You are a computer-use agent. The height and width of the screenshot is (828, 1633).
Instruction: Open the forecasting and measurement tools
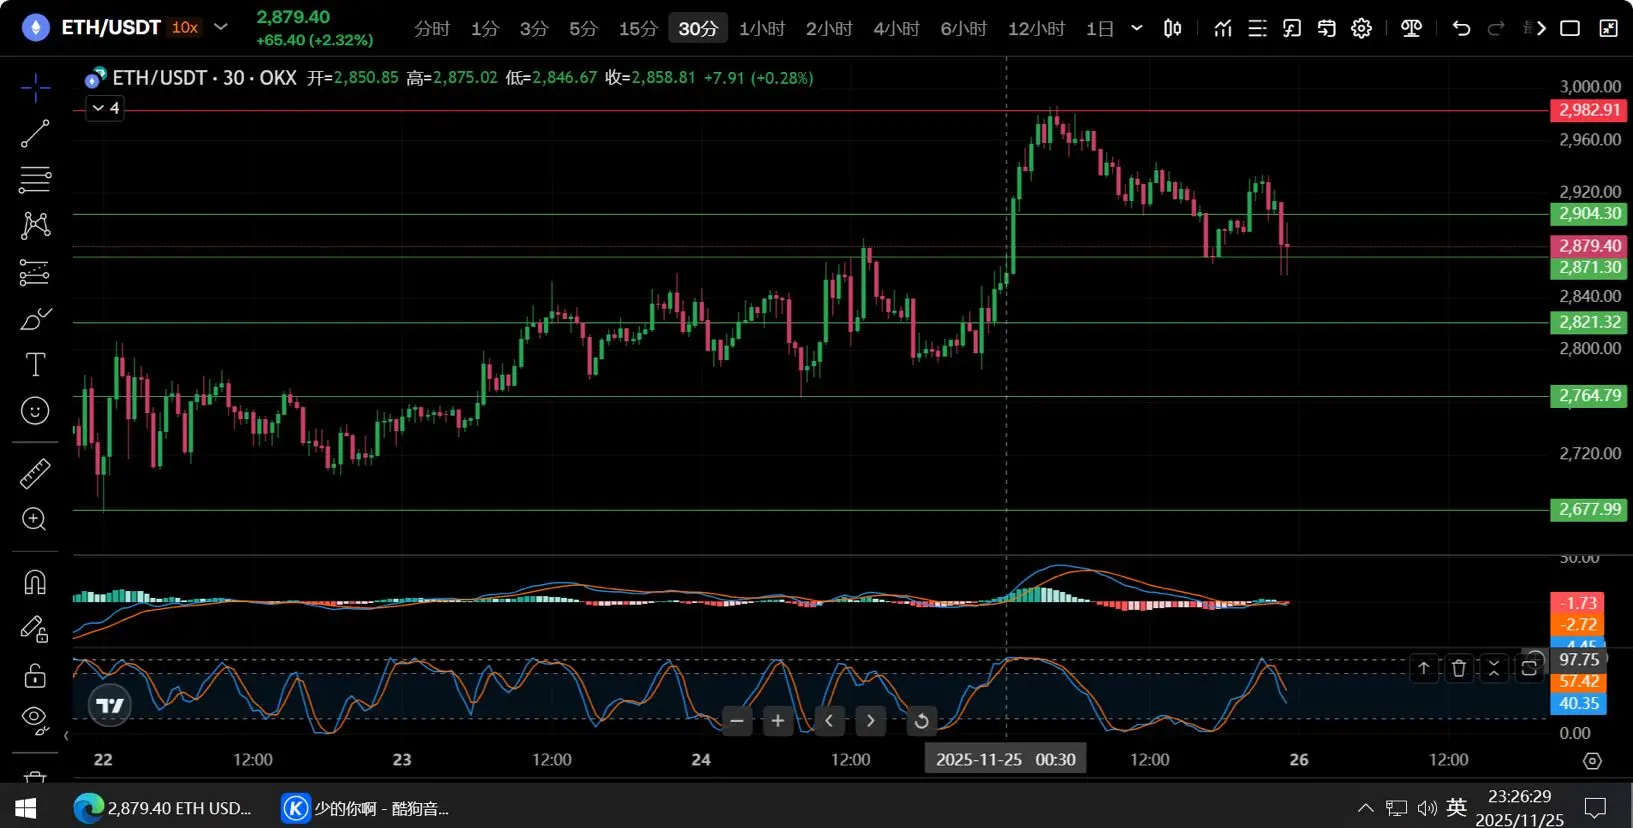pos(35,272)
